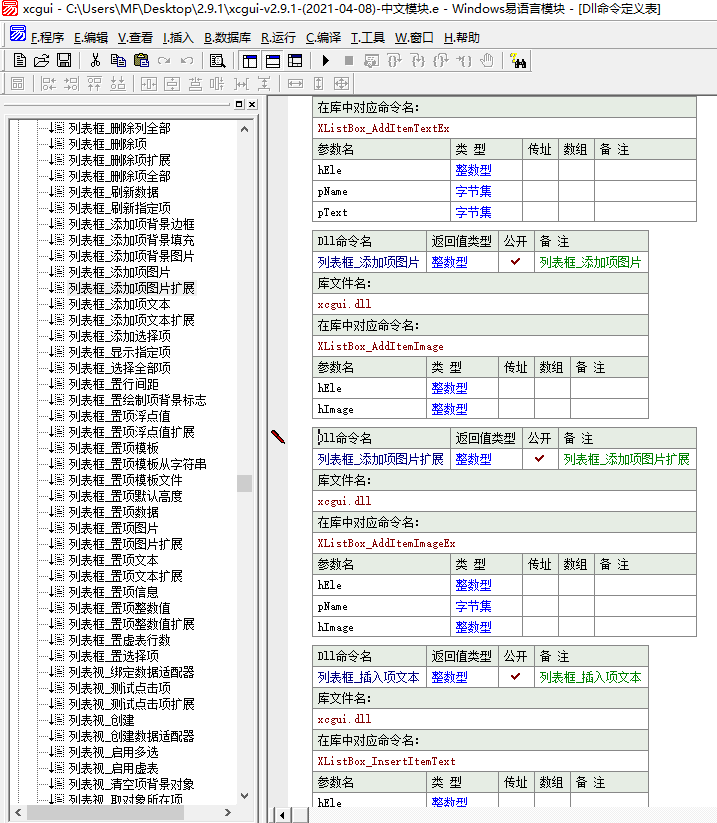Toggle the 传址 cell in the pText row
Viewport: 717px width, 823px height.
tap(540, 212)
